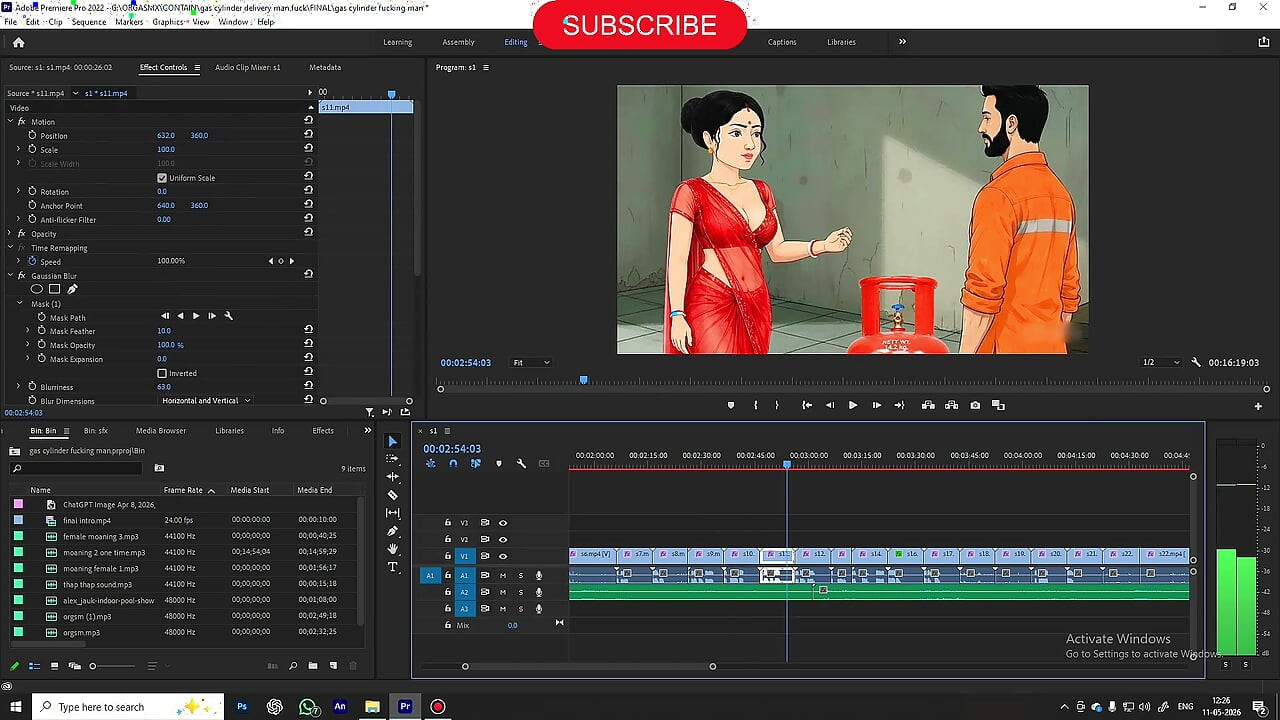Enable the Inverted mask checkbox

pyautogui.click(x=162, y=373)
